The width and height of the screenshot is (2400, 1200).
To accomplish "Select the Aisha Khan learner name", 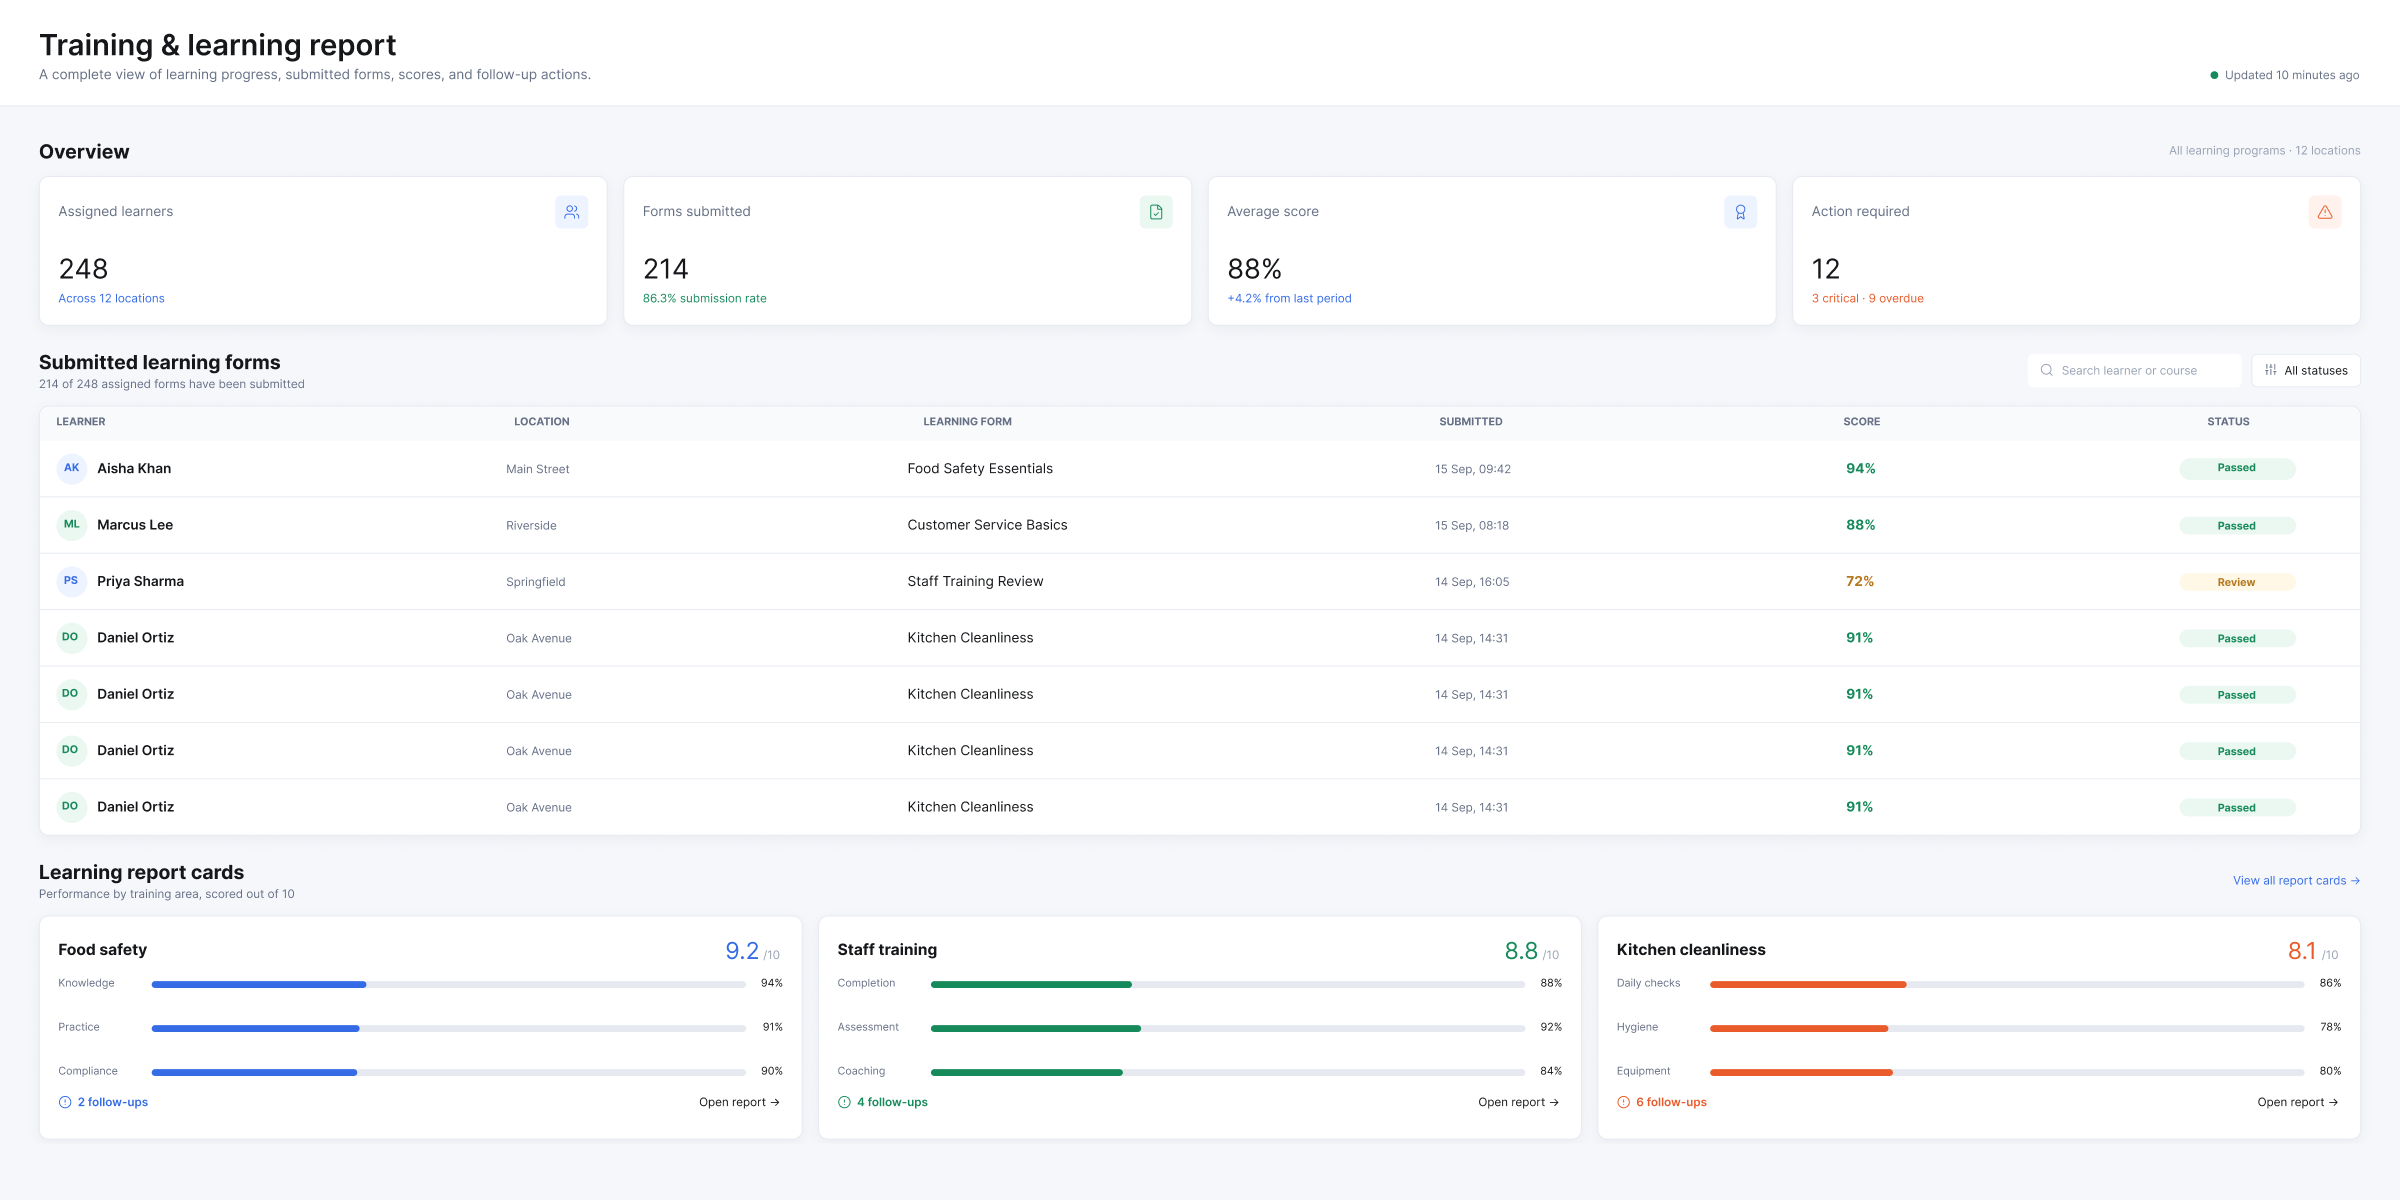I will point(134,468).
